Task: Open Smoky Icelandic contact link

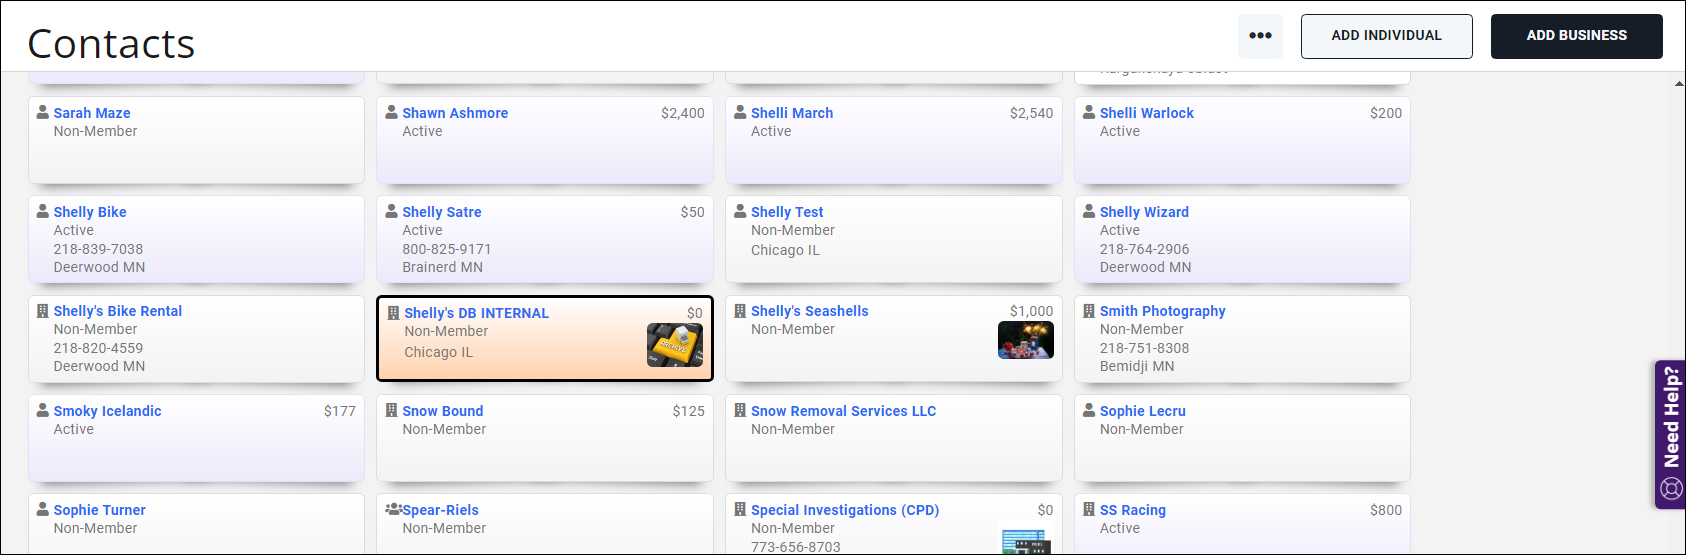Action: 107,411
